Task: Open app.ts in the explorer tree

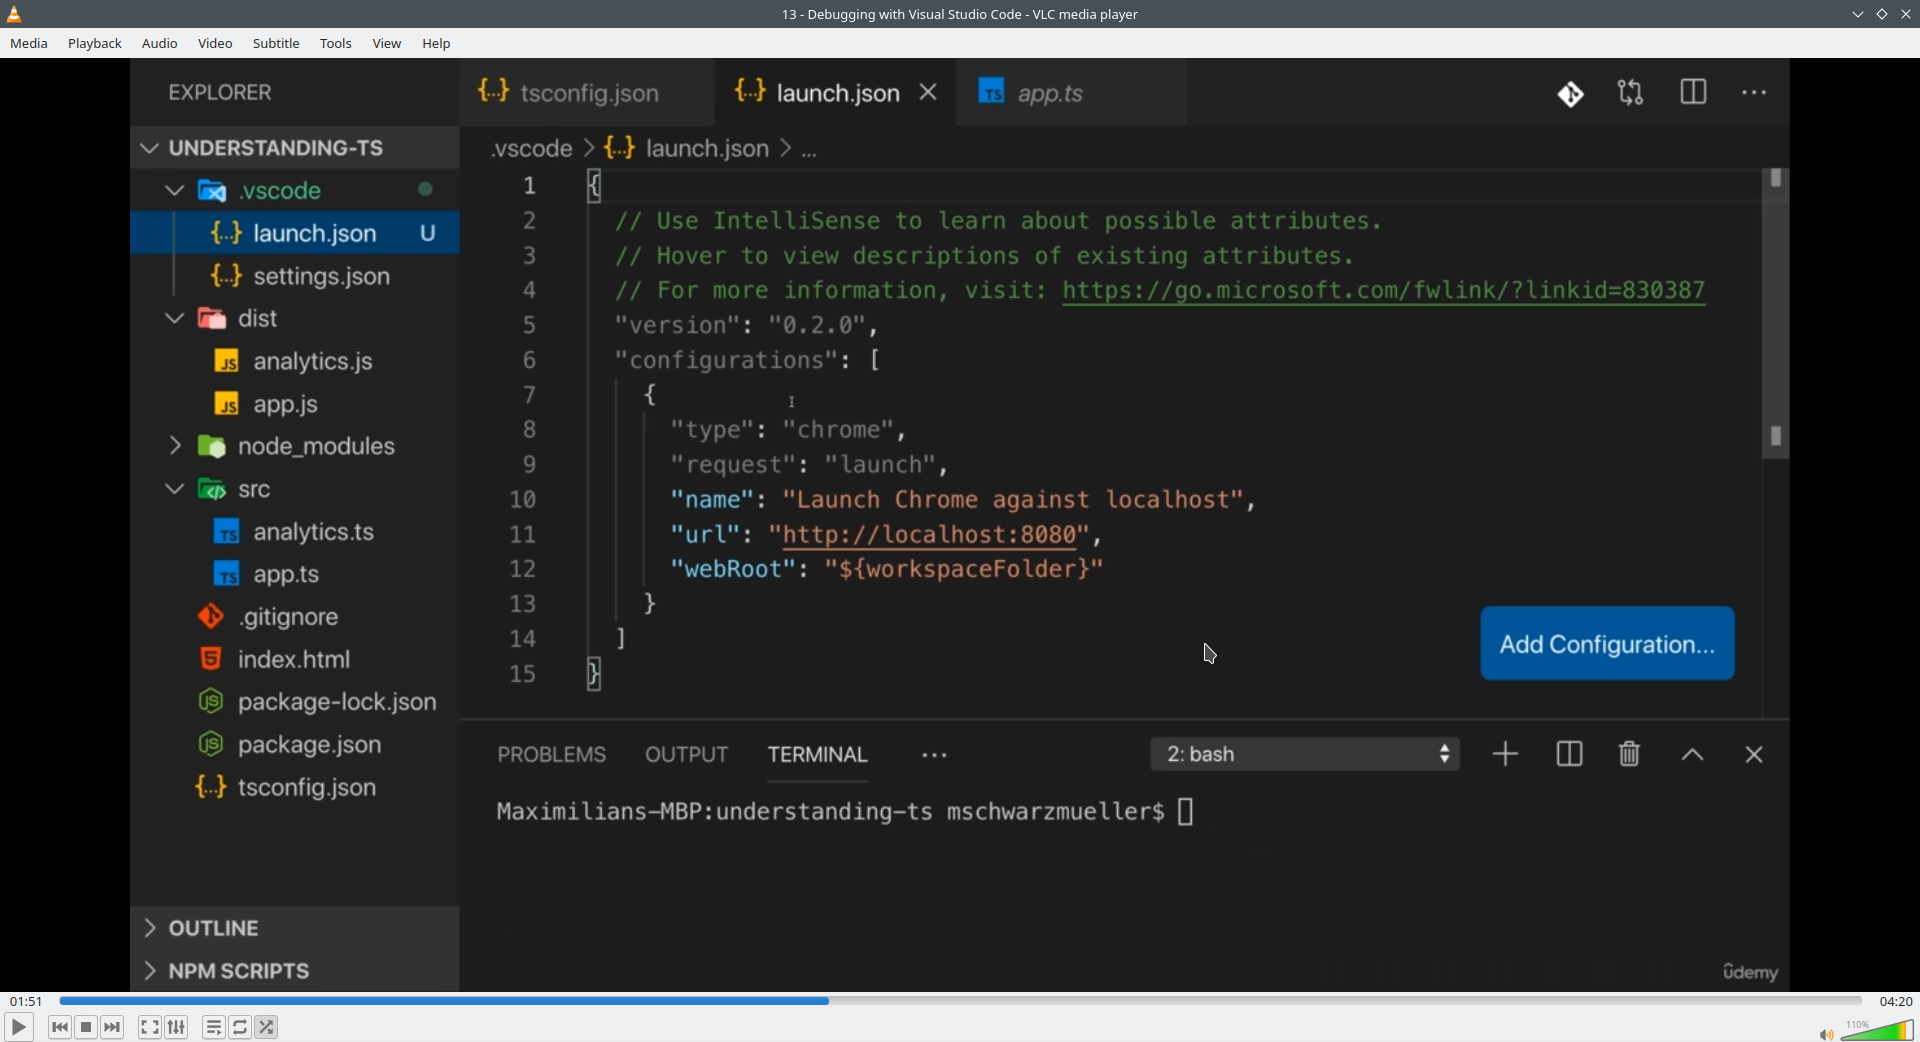Action: click(x=294, y=574)
